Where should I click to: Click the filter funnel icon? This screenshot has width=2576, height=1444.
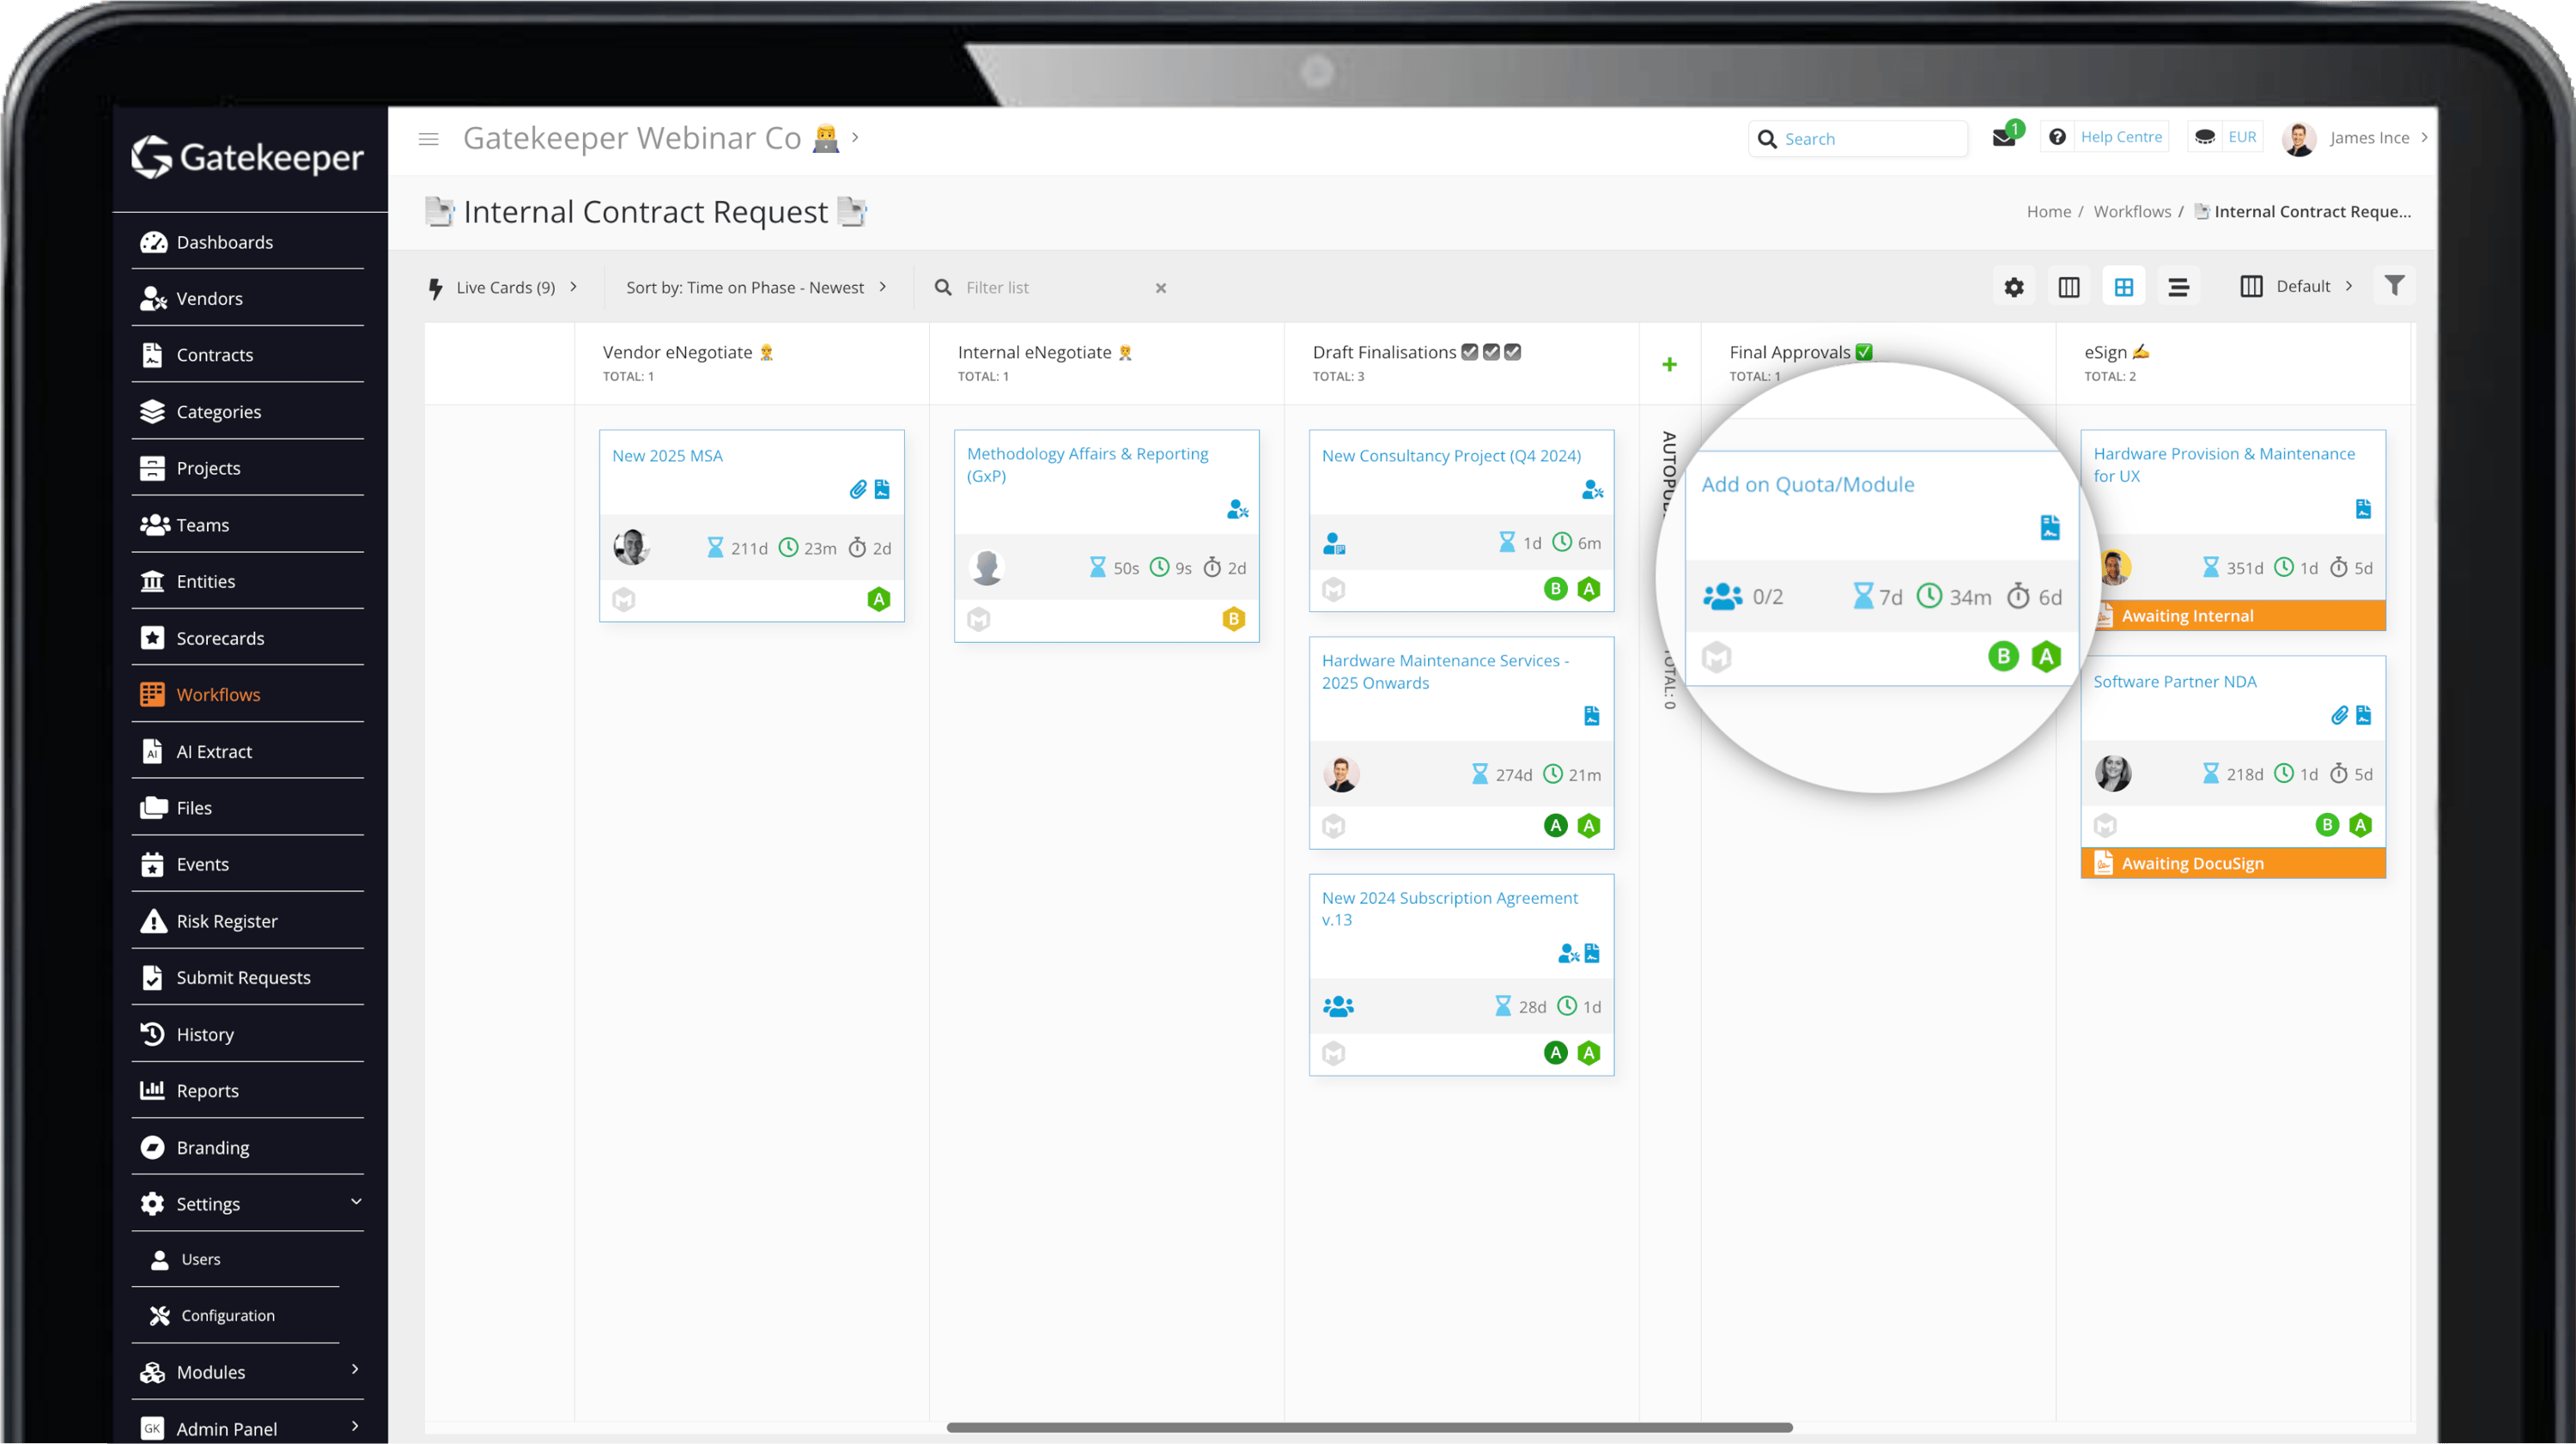click(x=2394, y=286)
